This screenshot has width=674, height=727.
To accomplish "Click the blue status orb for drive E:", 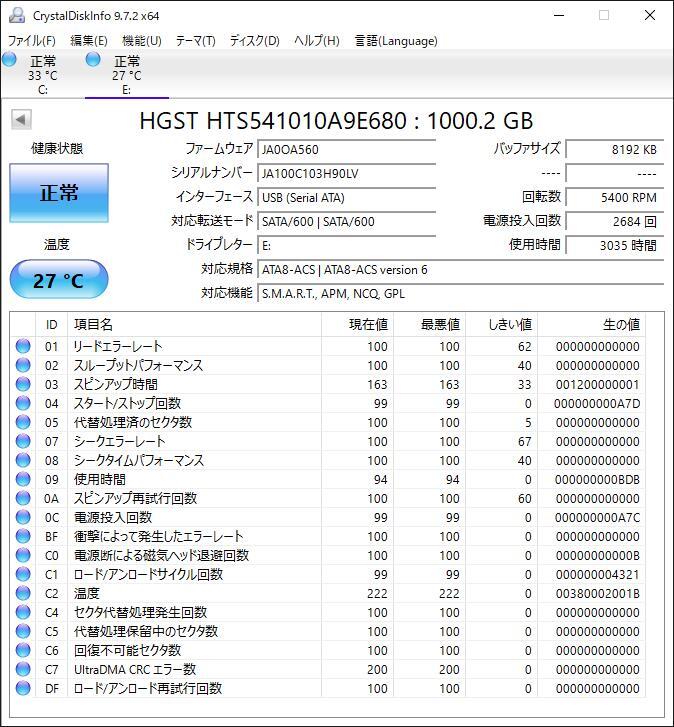I will click(x=93, y=59).
